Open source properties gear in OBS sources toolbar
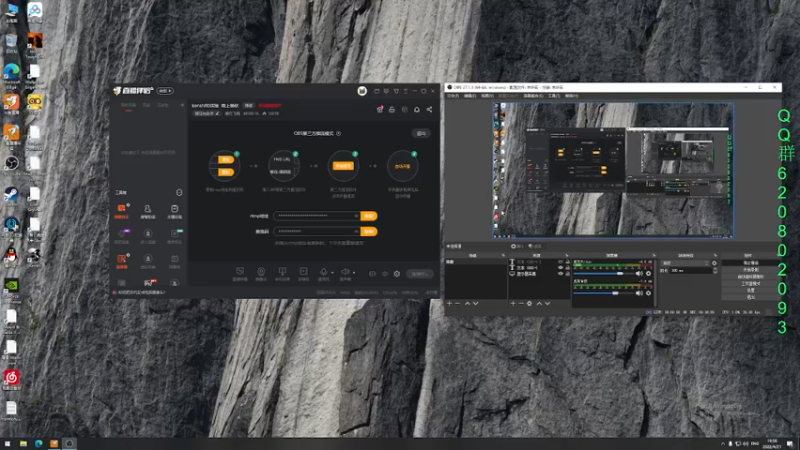 [x=529, y=304]
